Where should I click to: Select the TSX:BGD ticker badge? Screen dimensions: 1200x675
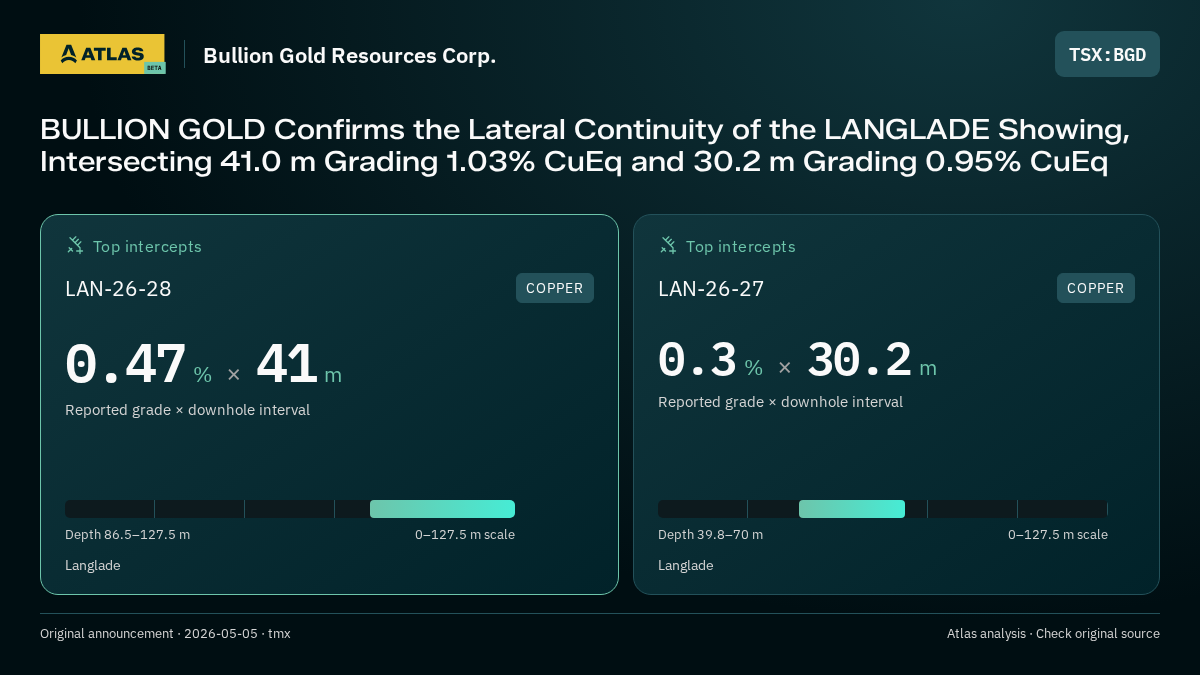[1107, 54]
